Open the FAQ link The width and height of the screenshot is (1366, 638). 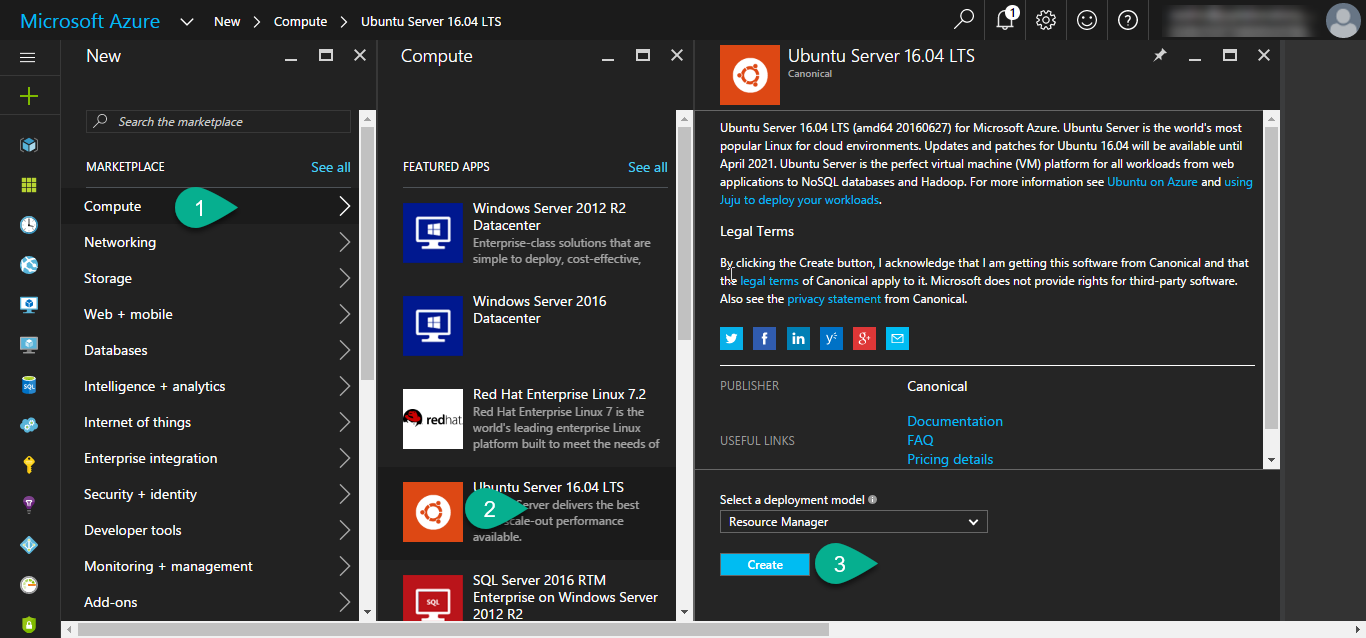tap(920, 440)
